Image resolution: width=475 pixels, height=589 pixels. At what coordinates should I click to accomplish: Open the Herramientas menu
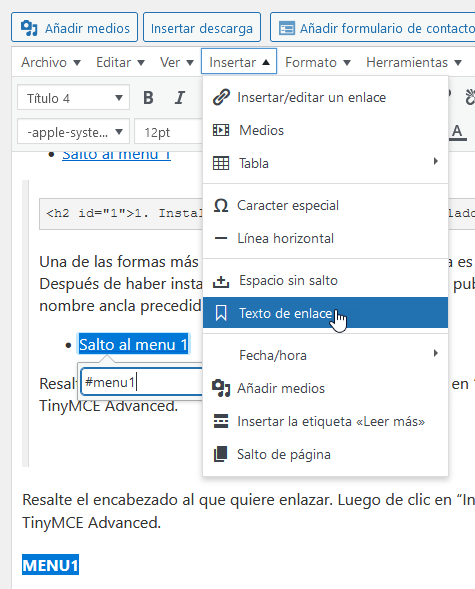[x=414, y=62]
